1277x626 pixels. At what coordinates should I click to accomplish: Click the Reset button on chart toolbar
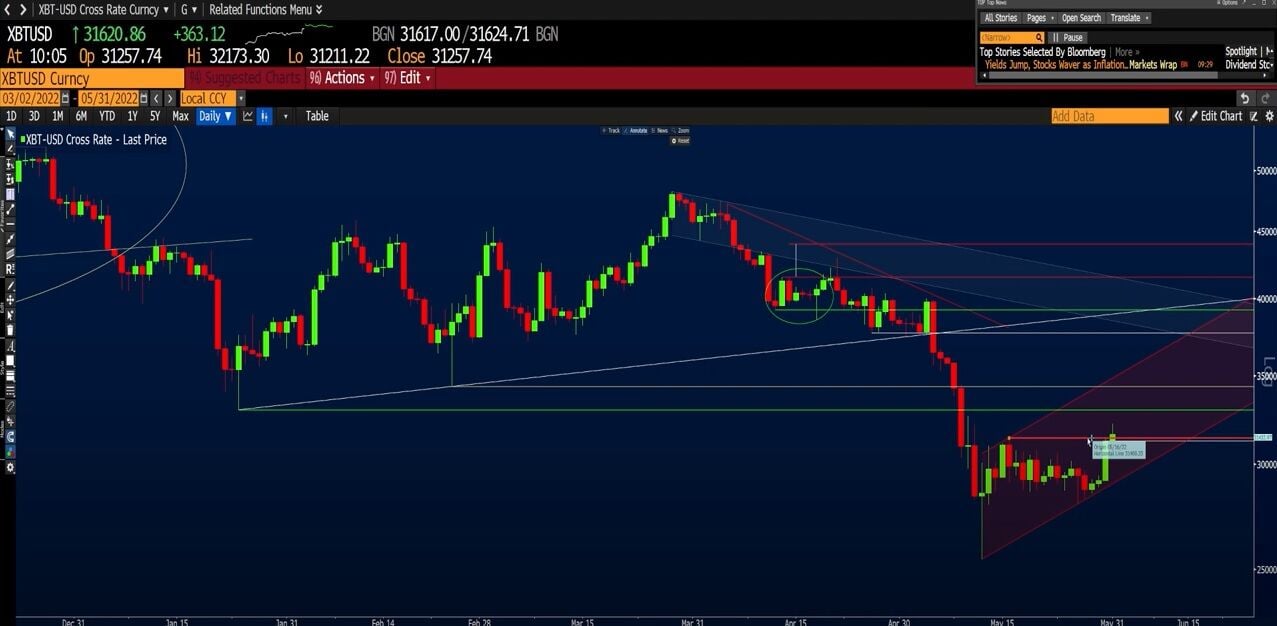(x=681, y=141)
